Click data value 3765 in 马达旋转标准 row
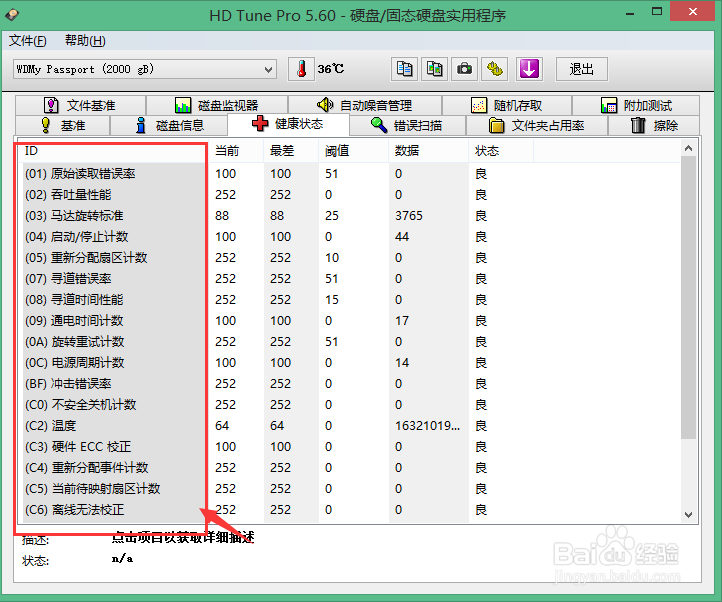 (409, 216)
